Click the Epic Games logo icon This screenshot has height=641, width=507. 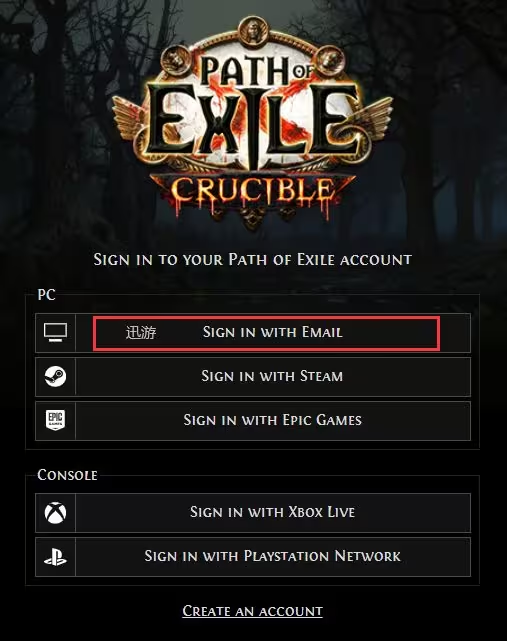[56, 420]
